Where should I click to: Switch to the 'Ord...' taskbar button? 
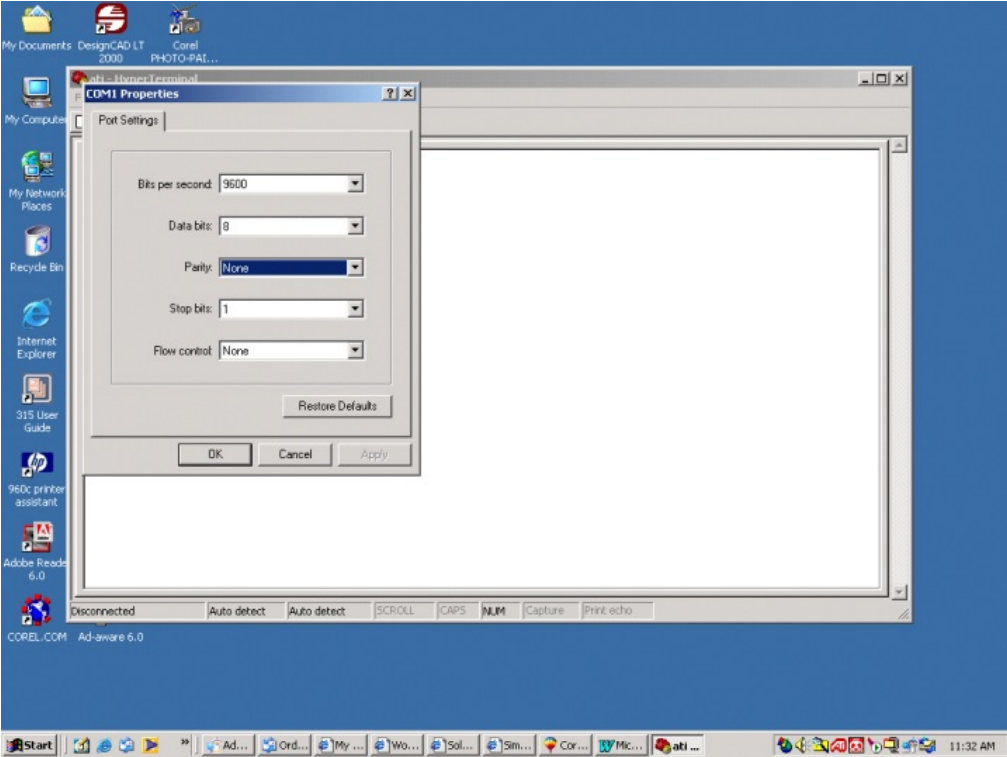285,745
